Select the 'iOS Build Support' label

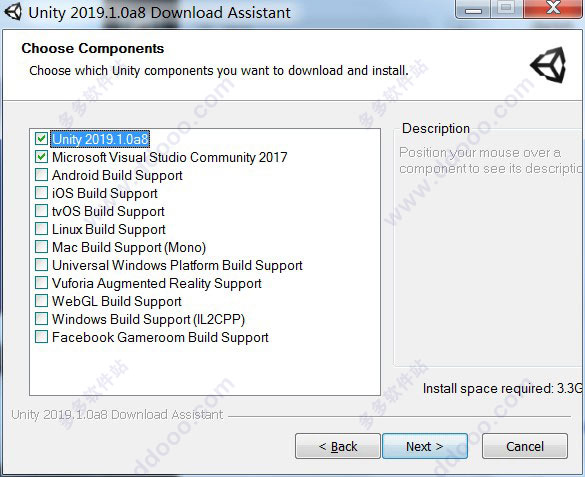pos(105,193)
